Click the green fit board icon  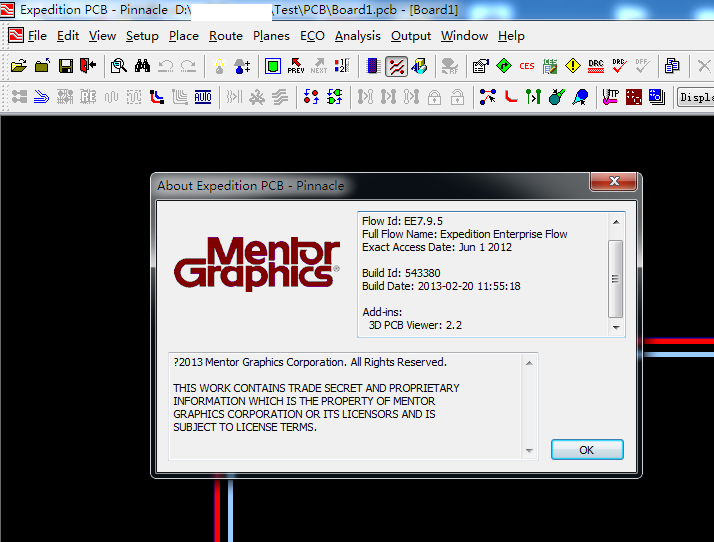coord(273,66)
